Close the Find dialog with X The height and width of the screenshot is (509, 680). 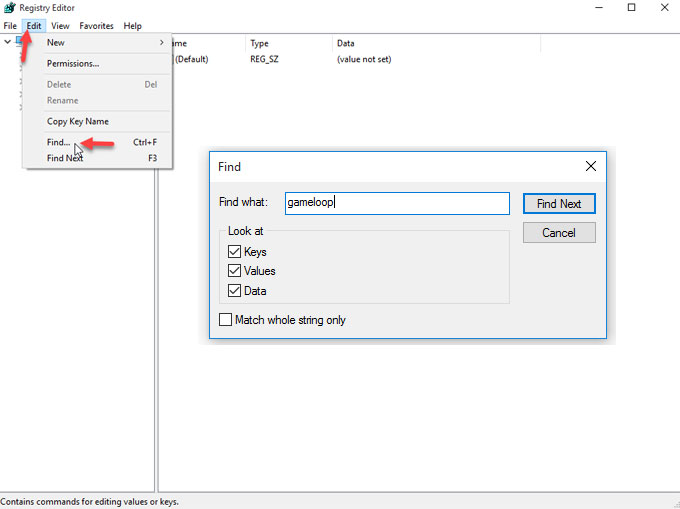tap(591, 166)
